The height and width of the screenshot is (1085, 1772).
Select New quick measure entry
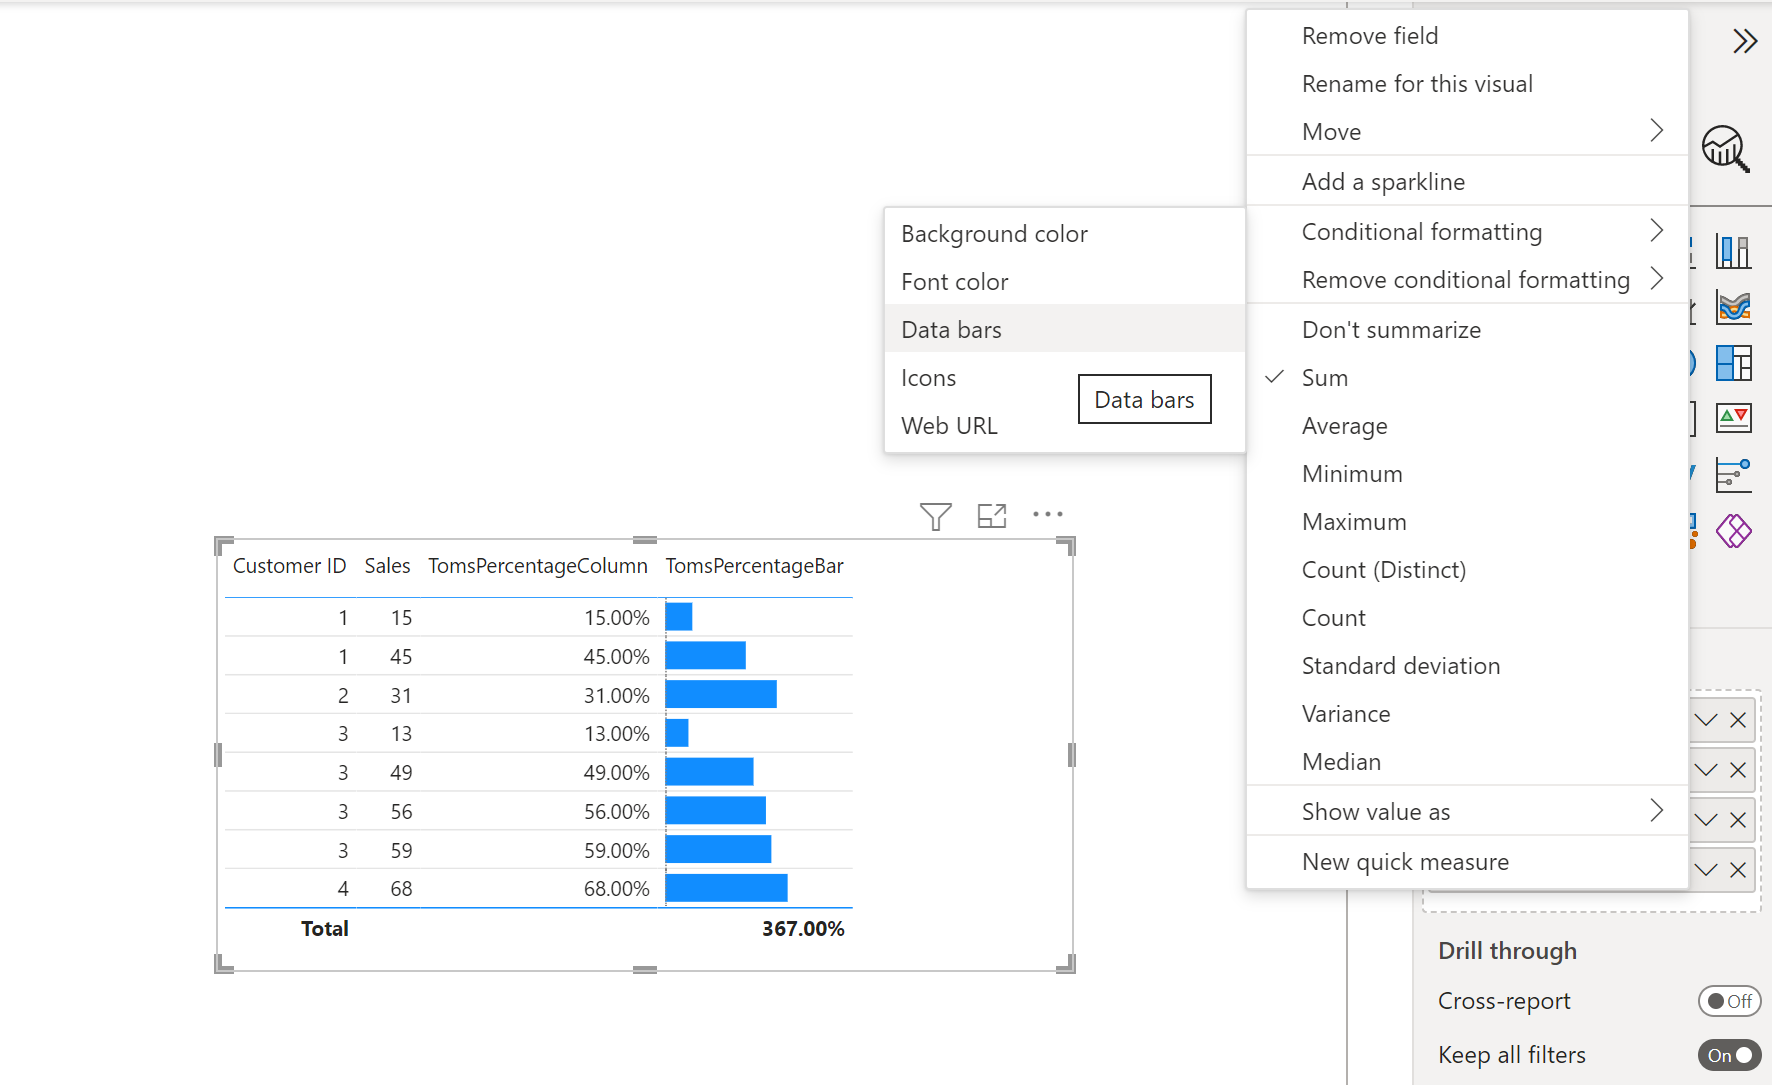[x=1467, y=862]
